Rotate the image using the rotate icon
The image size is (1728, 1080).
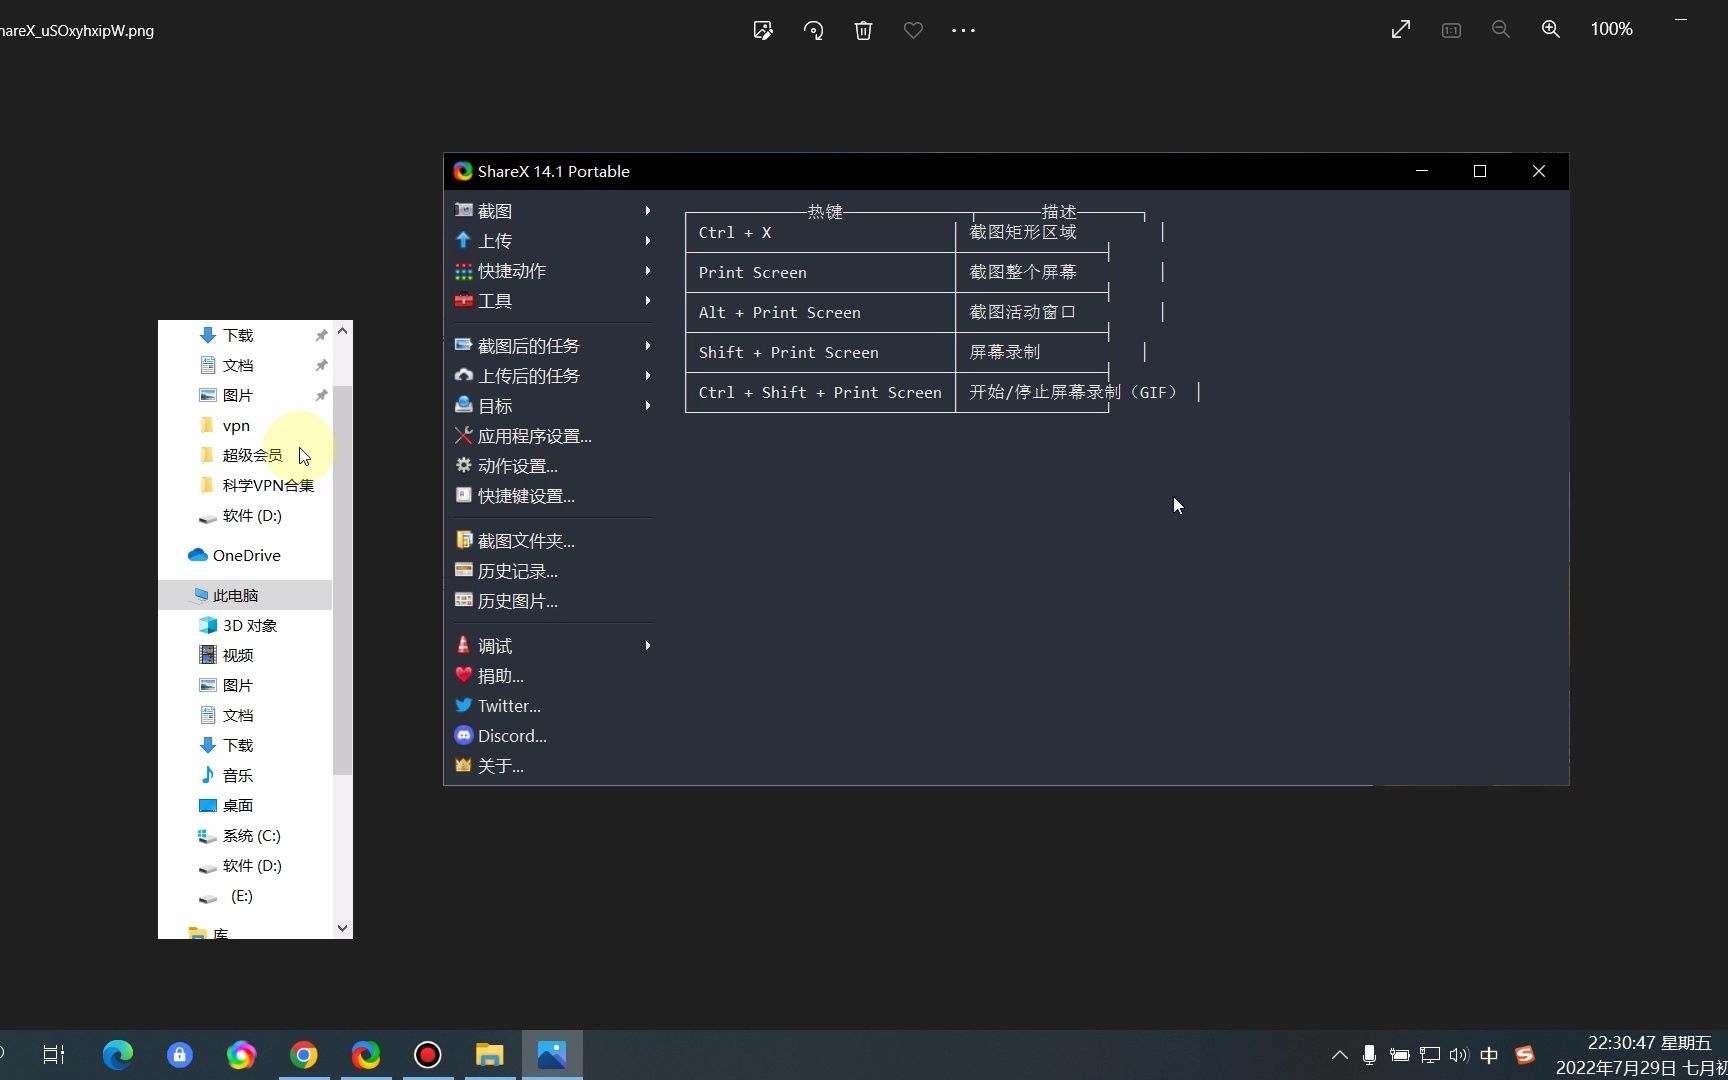tap(814, 30)
